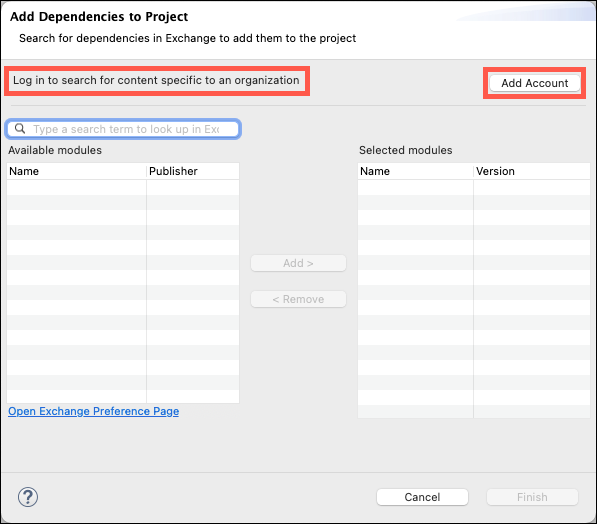Click the < Remove button
Screen dimensions: 597x524
(298, 299)
